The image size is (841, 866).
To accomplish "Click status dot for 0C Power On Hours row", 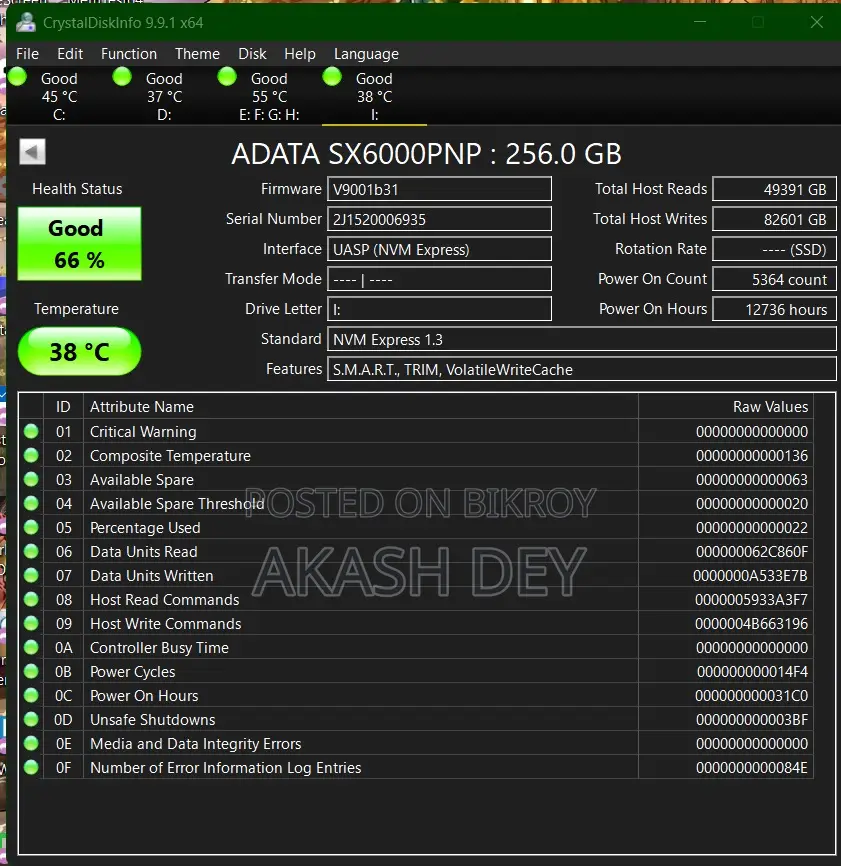I will (31, 695).
